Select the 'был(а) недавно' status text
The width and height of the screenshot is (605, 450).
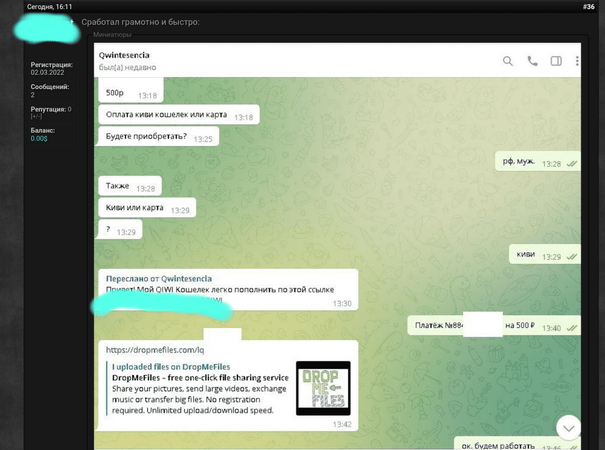click(x=127, y=68)
